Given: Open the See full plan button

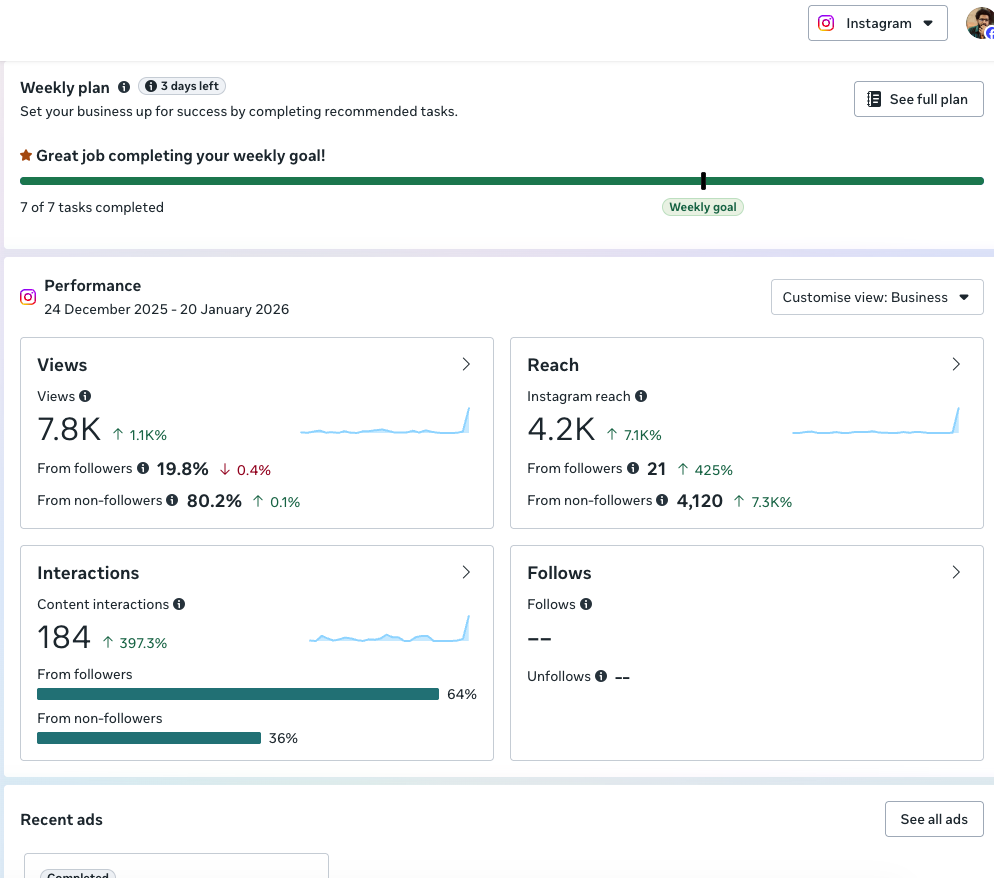Looking at the screenshot, I should tap(919, 99).
